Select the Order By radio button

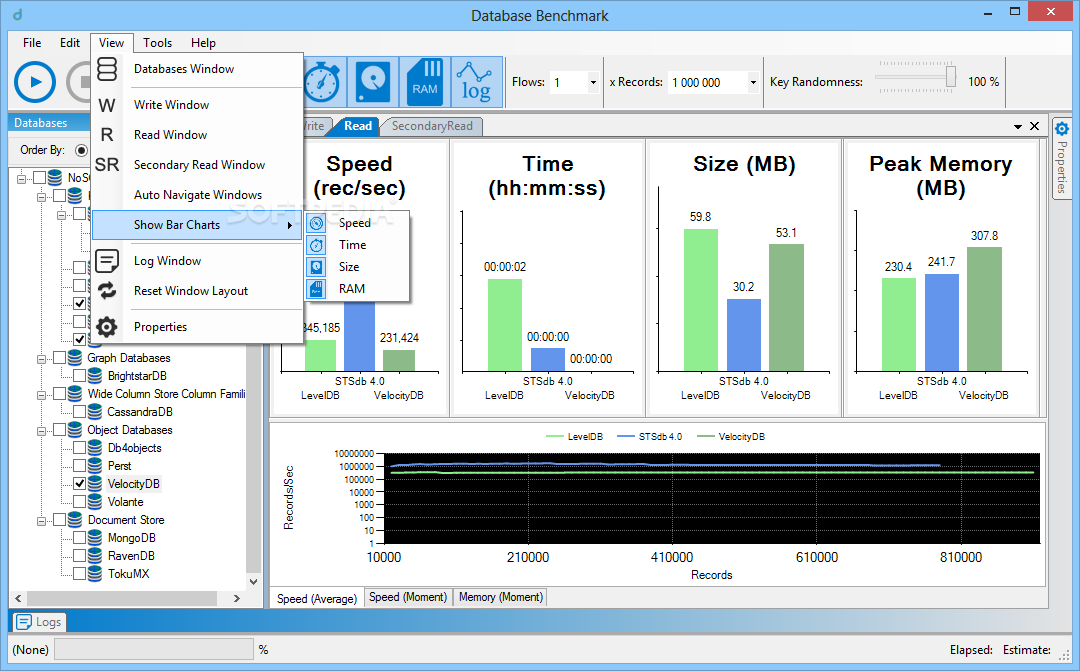[81, 150]
